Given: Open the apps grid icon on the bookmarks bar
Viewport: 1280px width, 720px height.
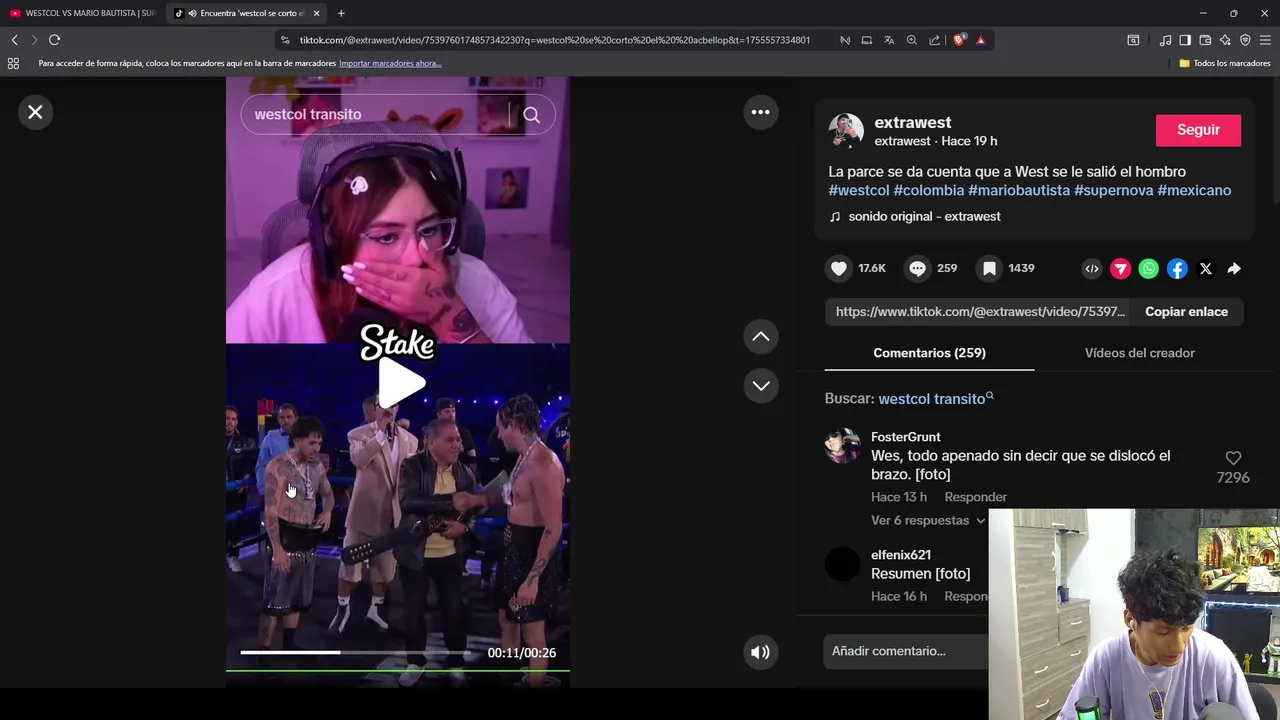Looking at the screenshot, I should tap(13, 63).
